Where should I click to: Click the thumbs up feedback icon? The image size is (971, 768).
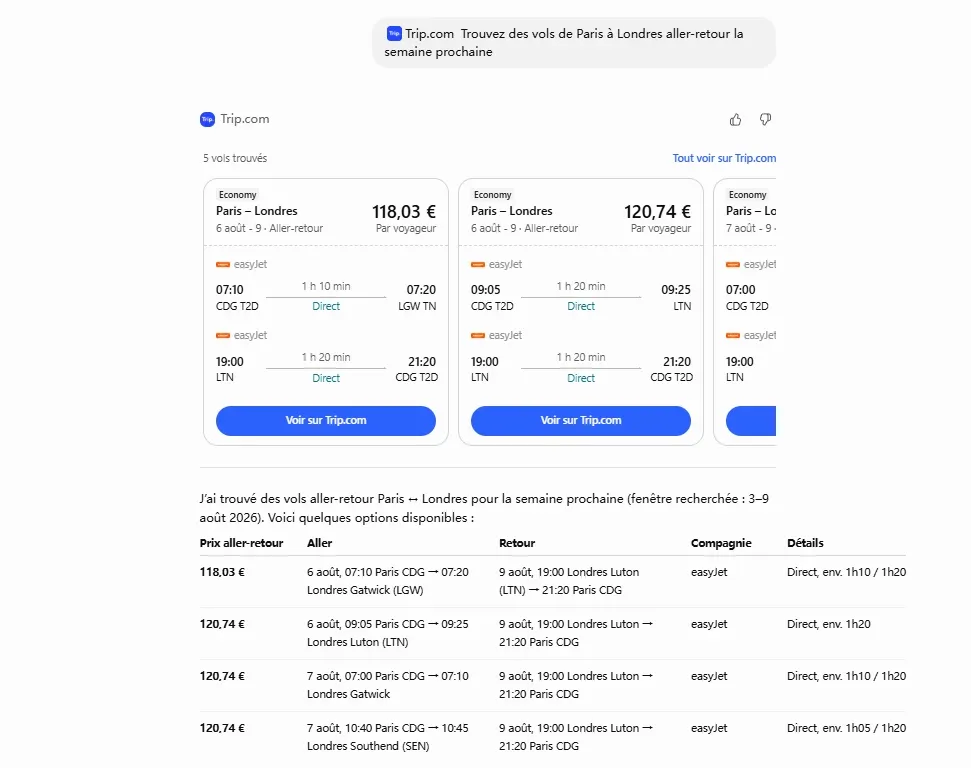[x=735, y=120]
